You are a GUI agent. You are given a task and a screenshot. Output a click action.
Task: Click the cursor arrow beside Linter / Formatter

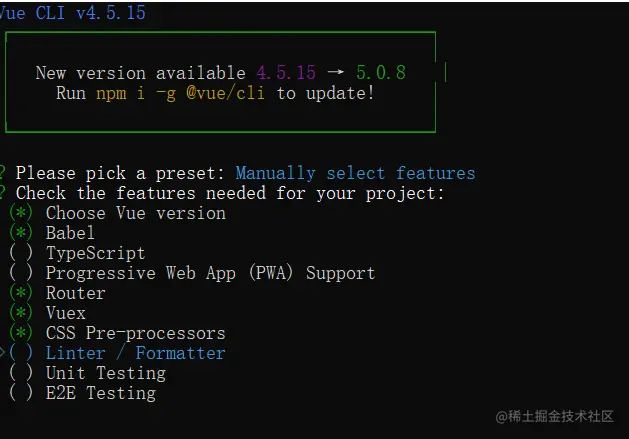click(3, 353)
